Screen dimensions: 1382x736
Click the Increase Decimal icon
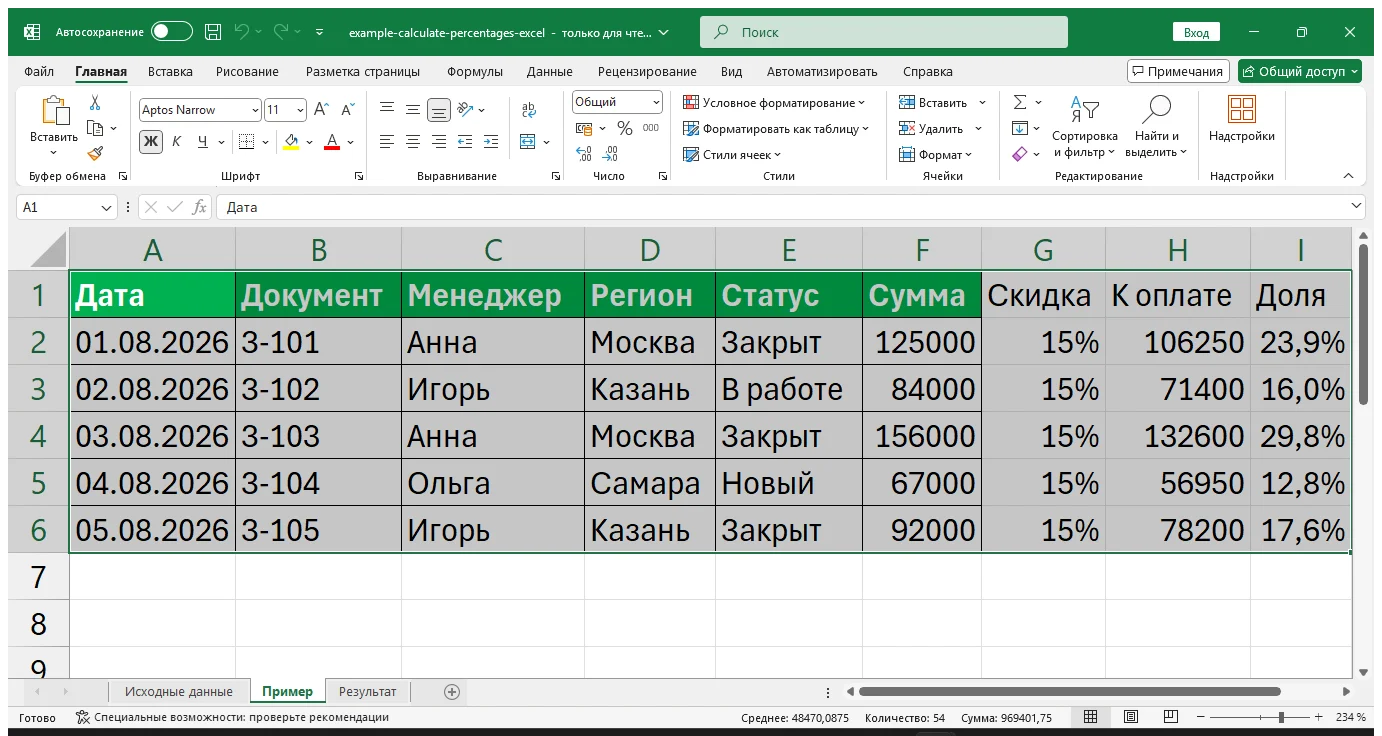[585, 154]
